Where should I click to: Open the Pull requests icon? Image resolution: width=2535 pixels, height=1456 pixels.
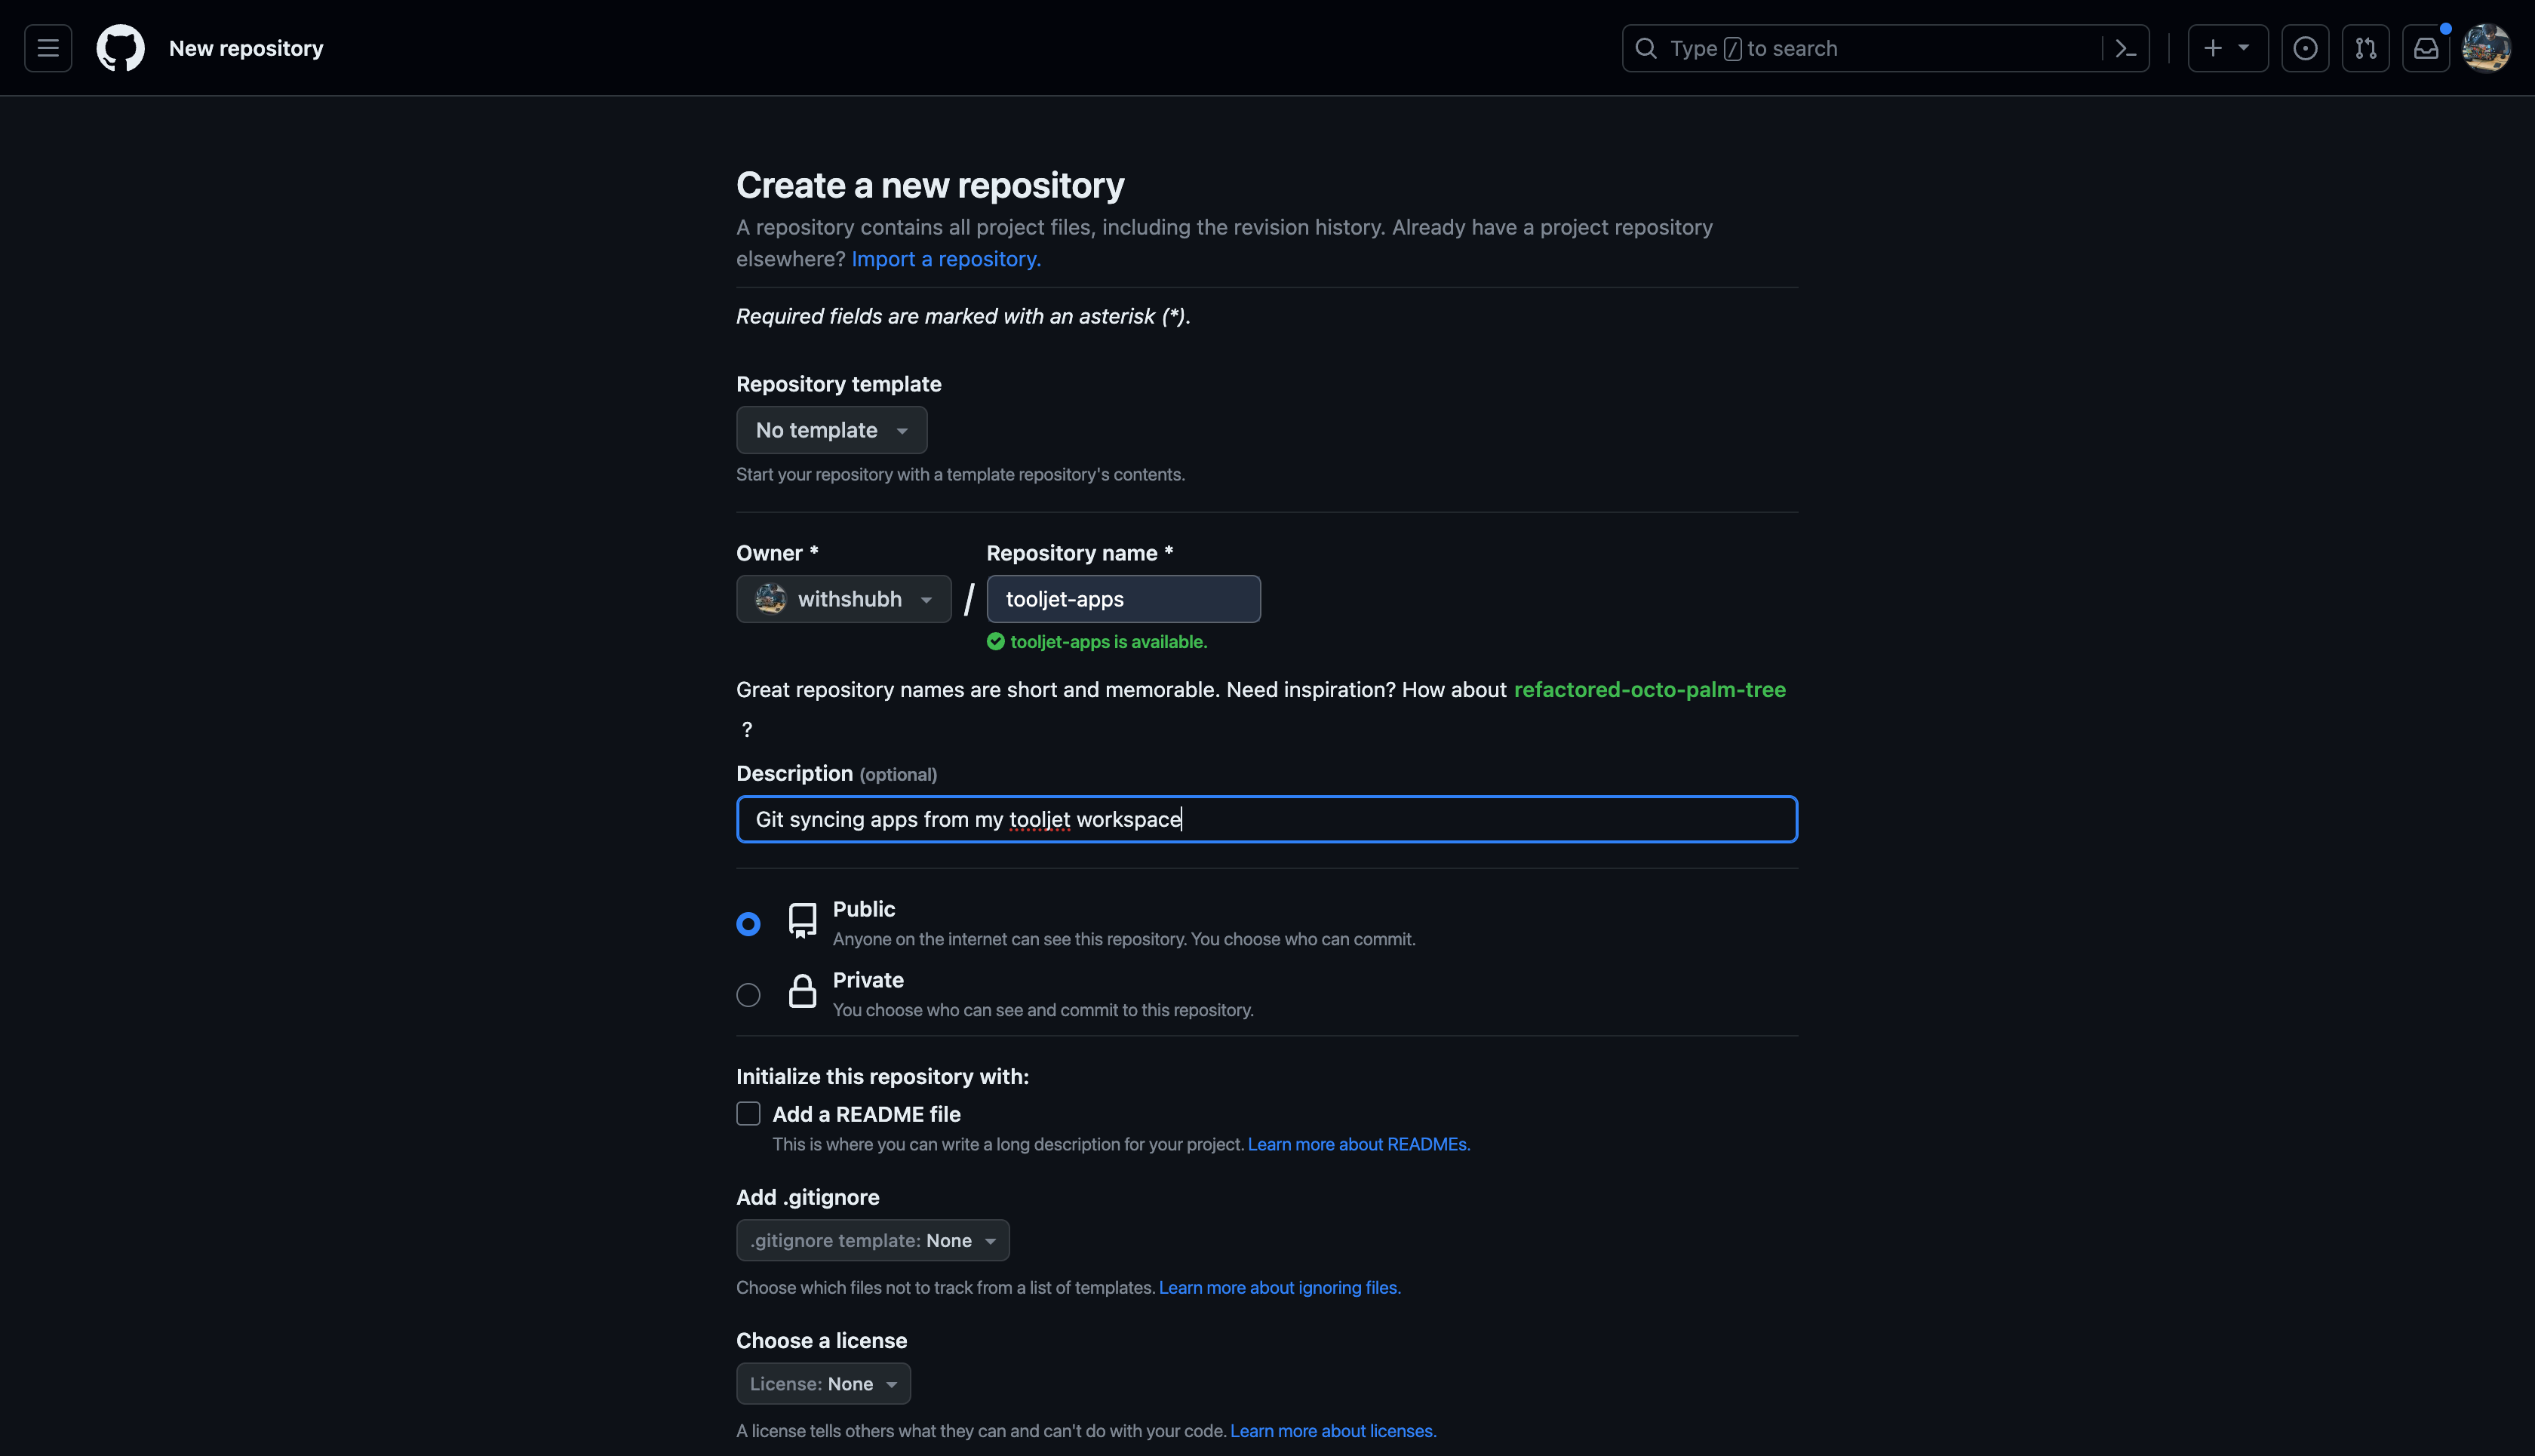(x=2365, y=48)
